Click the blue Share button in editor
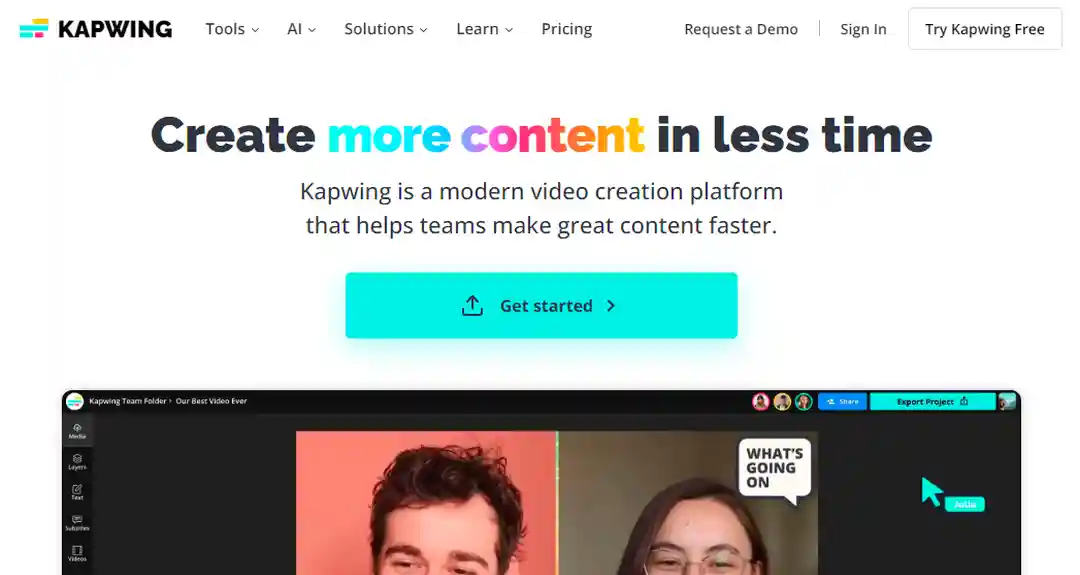 842,401
